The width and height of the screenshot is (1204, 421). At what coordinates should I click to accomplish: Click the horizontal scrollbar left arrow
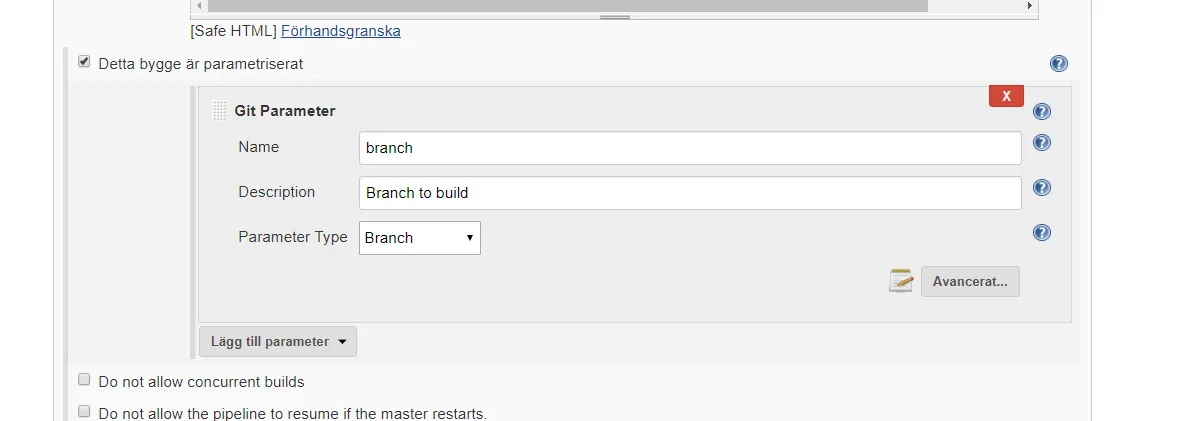pyautogui.click(x=198, y=6)
